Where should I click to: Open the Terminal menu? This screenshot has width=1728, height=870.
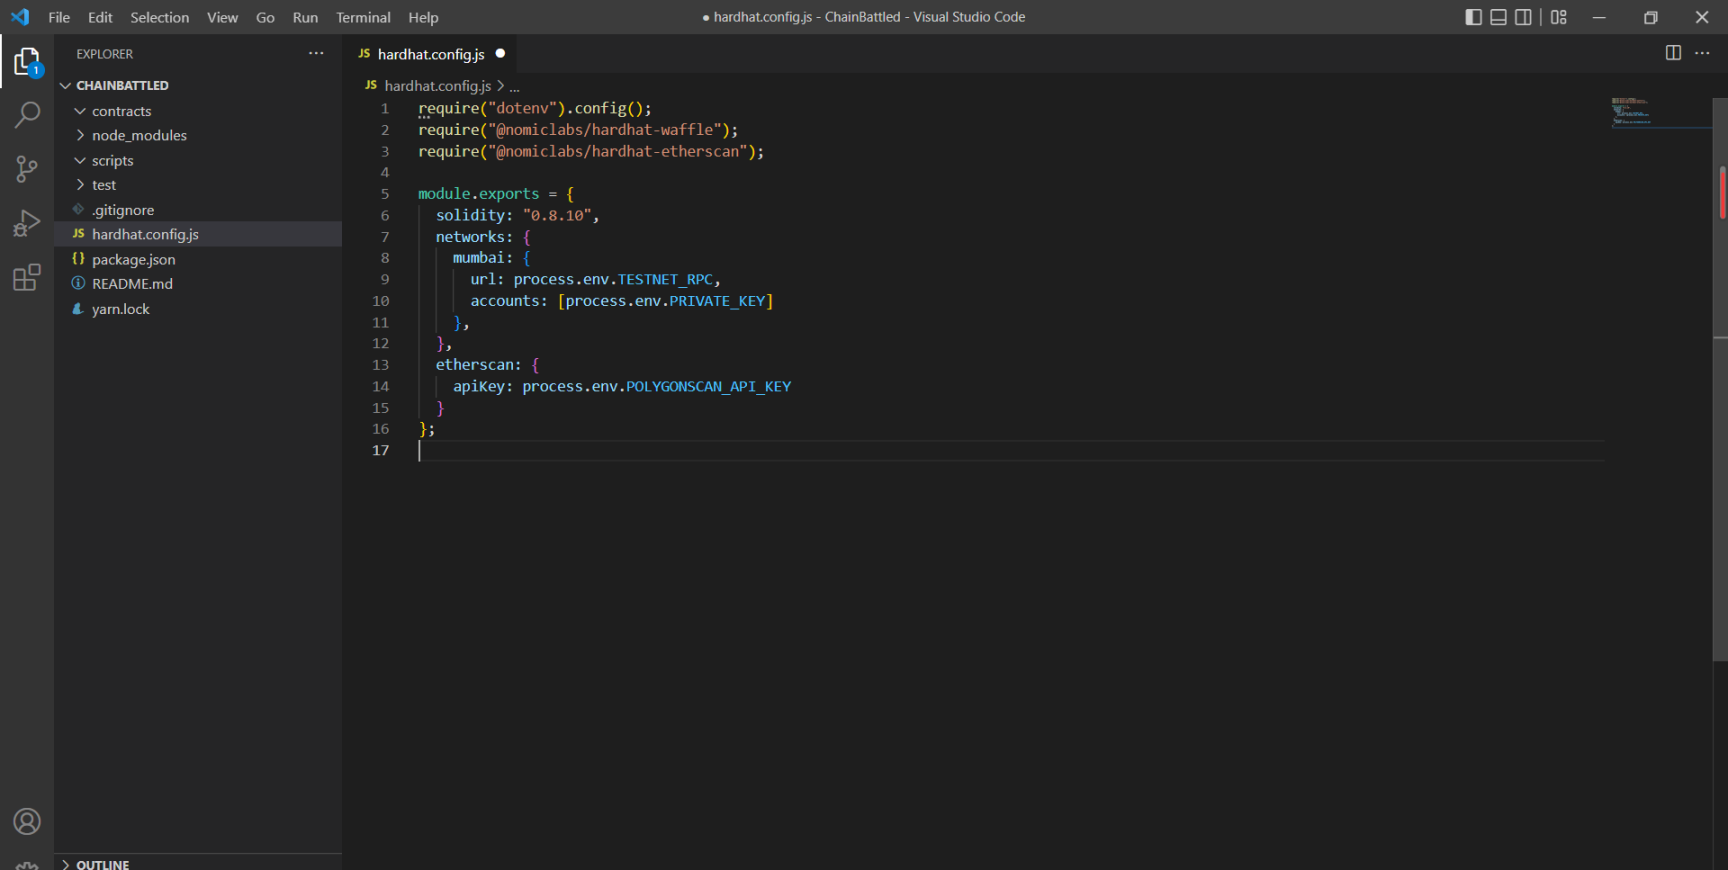[363, 17]
